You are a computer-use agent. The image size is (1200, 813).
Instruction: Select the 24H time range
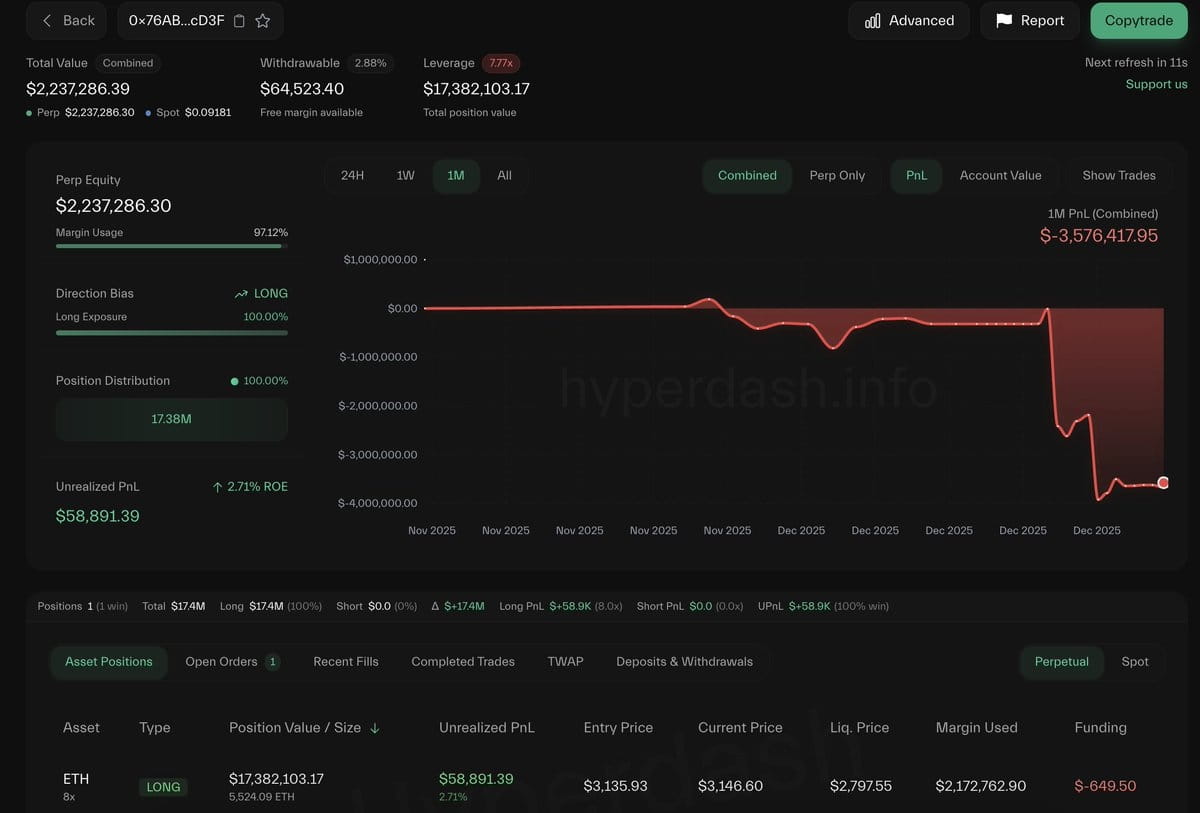[x=352, y=175]
